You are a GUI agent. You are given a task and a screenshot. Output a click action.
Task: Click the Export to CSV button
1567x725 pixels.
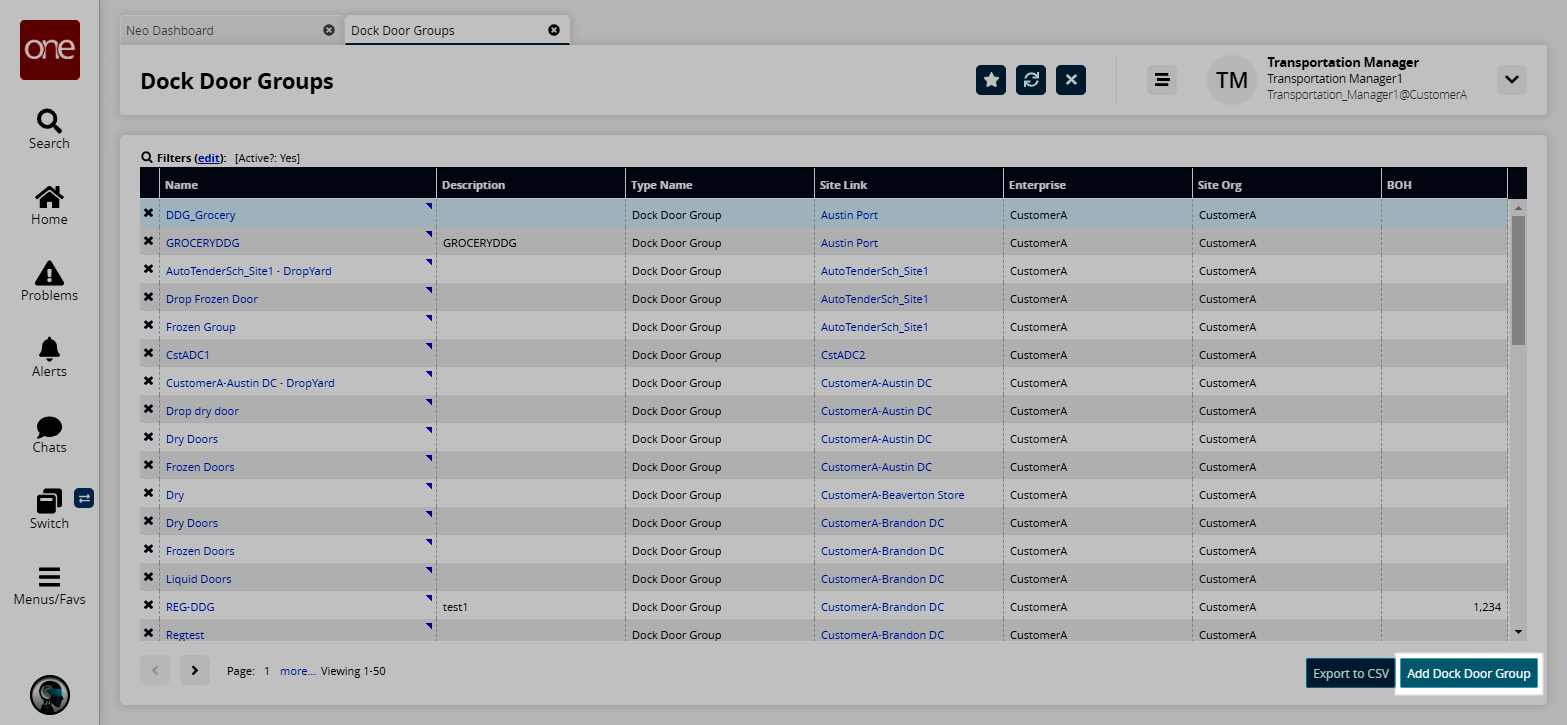1350,673
